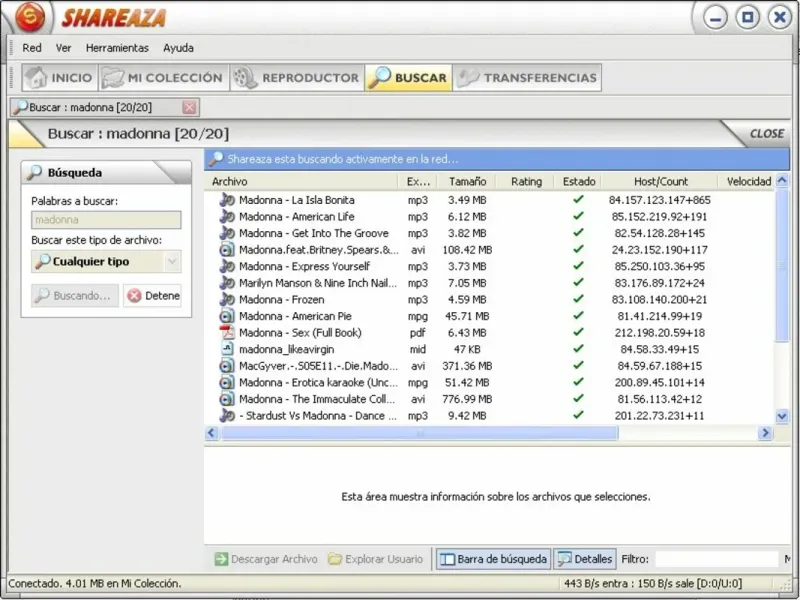Switch to the REPRODUCTOR media player
800x600 pixels.
tap(297, 78)
